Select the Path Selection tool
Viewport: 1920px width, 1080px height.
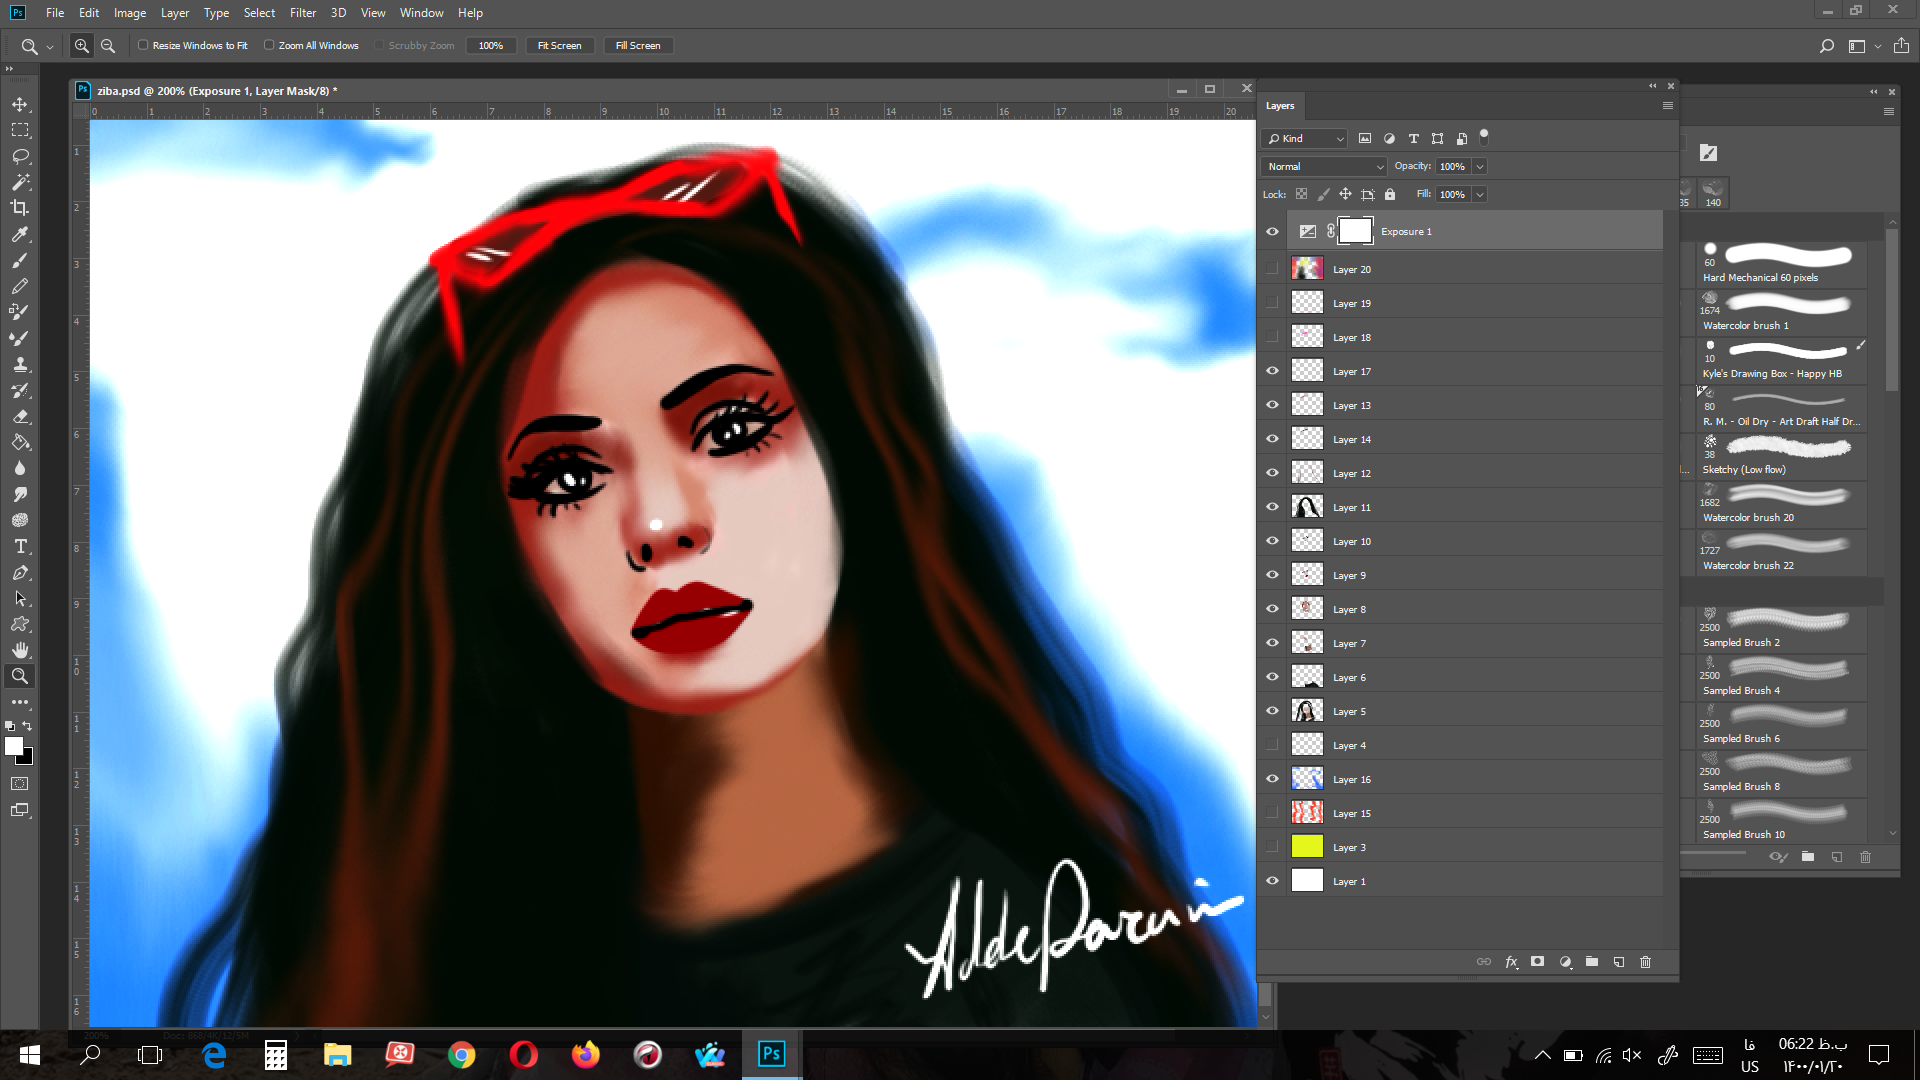20,598
